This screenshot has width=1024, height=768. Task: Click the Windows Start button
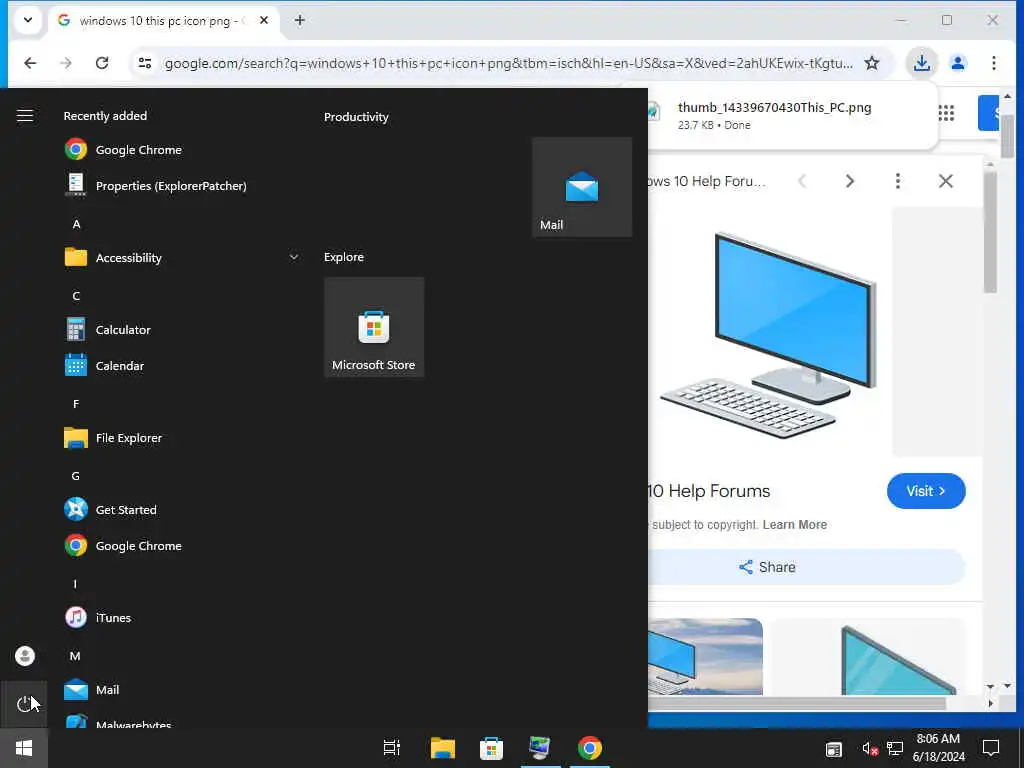(24, 748)
